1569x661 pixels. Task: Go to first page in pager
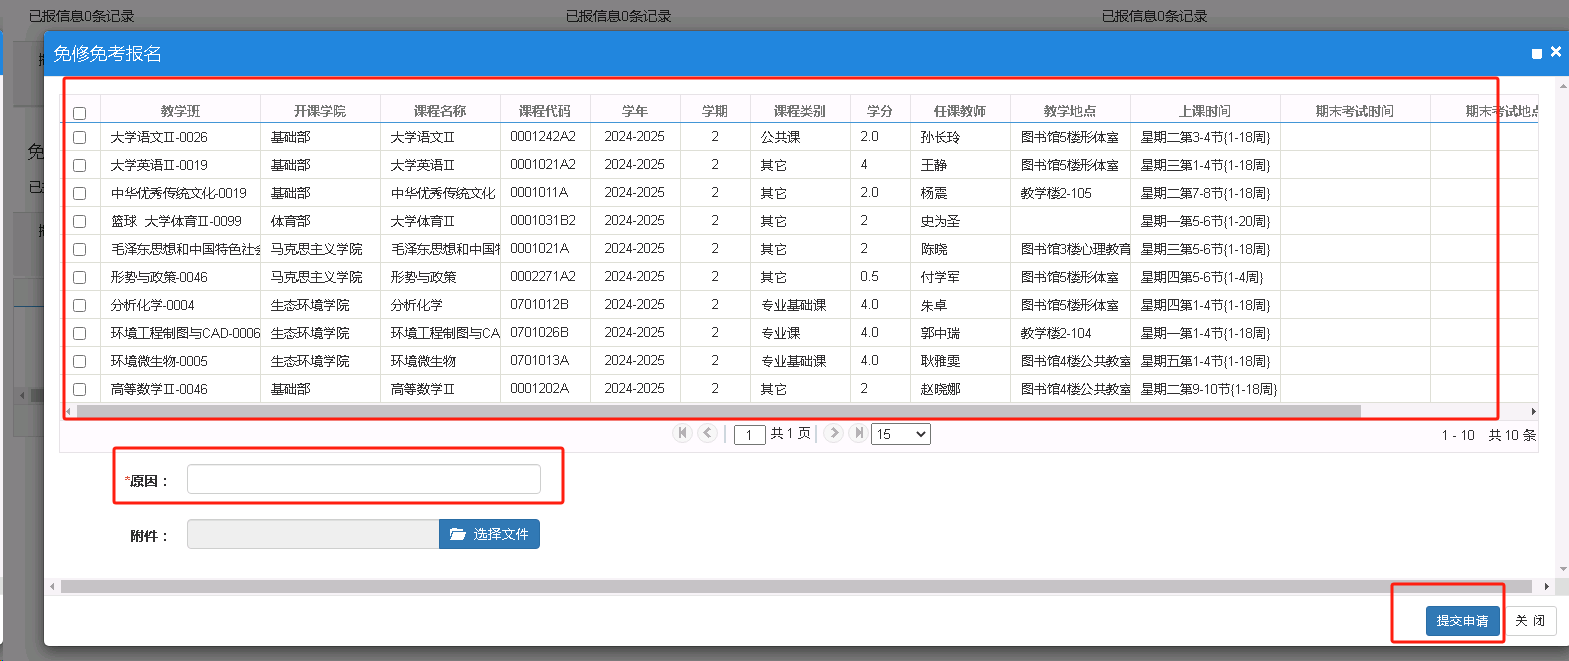coord(683,433)
